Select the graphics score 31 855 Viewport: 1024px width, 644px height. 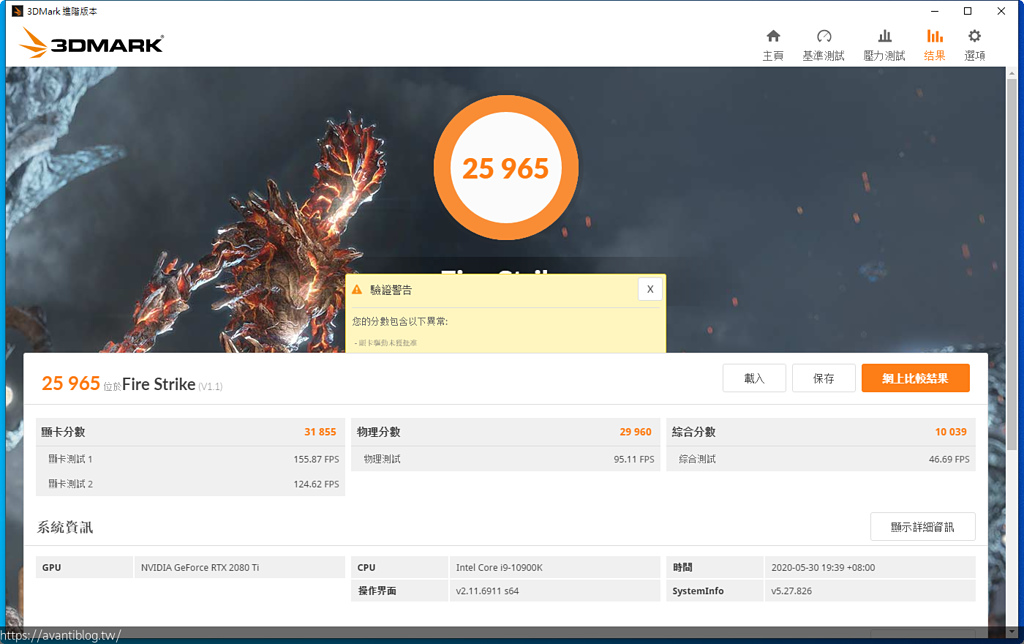320,432
